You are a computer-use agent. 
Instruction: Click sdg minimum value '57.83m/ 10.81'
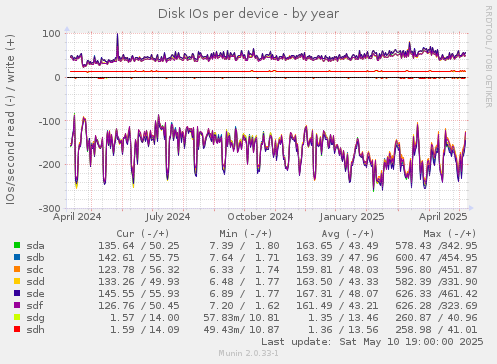coord(241,318)
